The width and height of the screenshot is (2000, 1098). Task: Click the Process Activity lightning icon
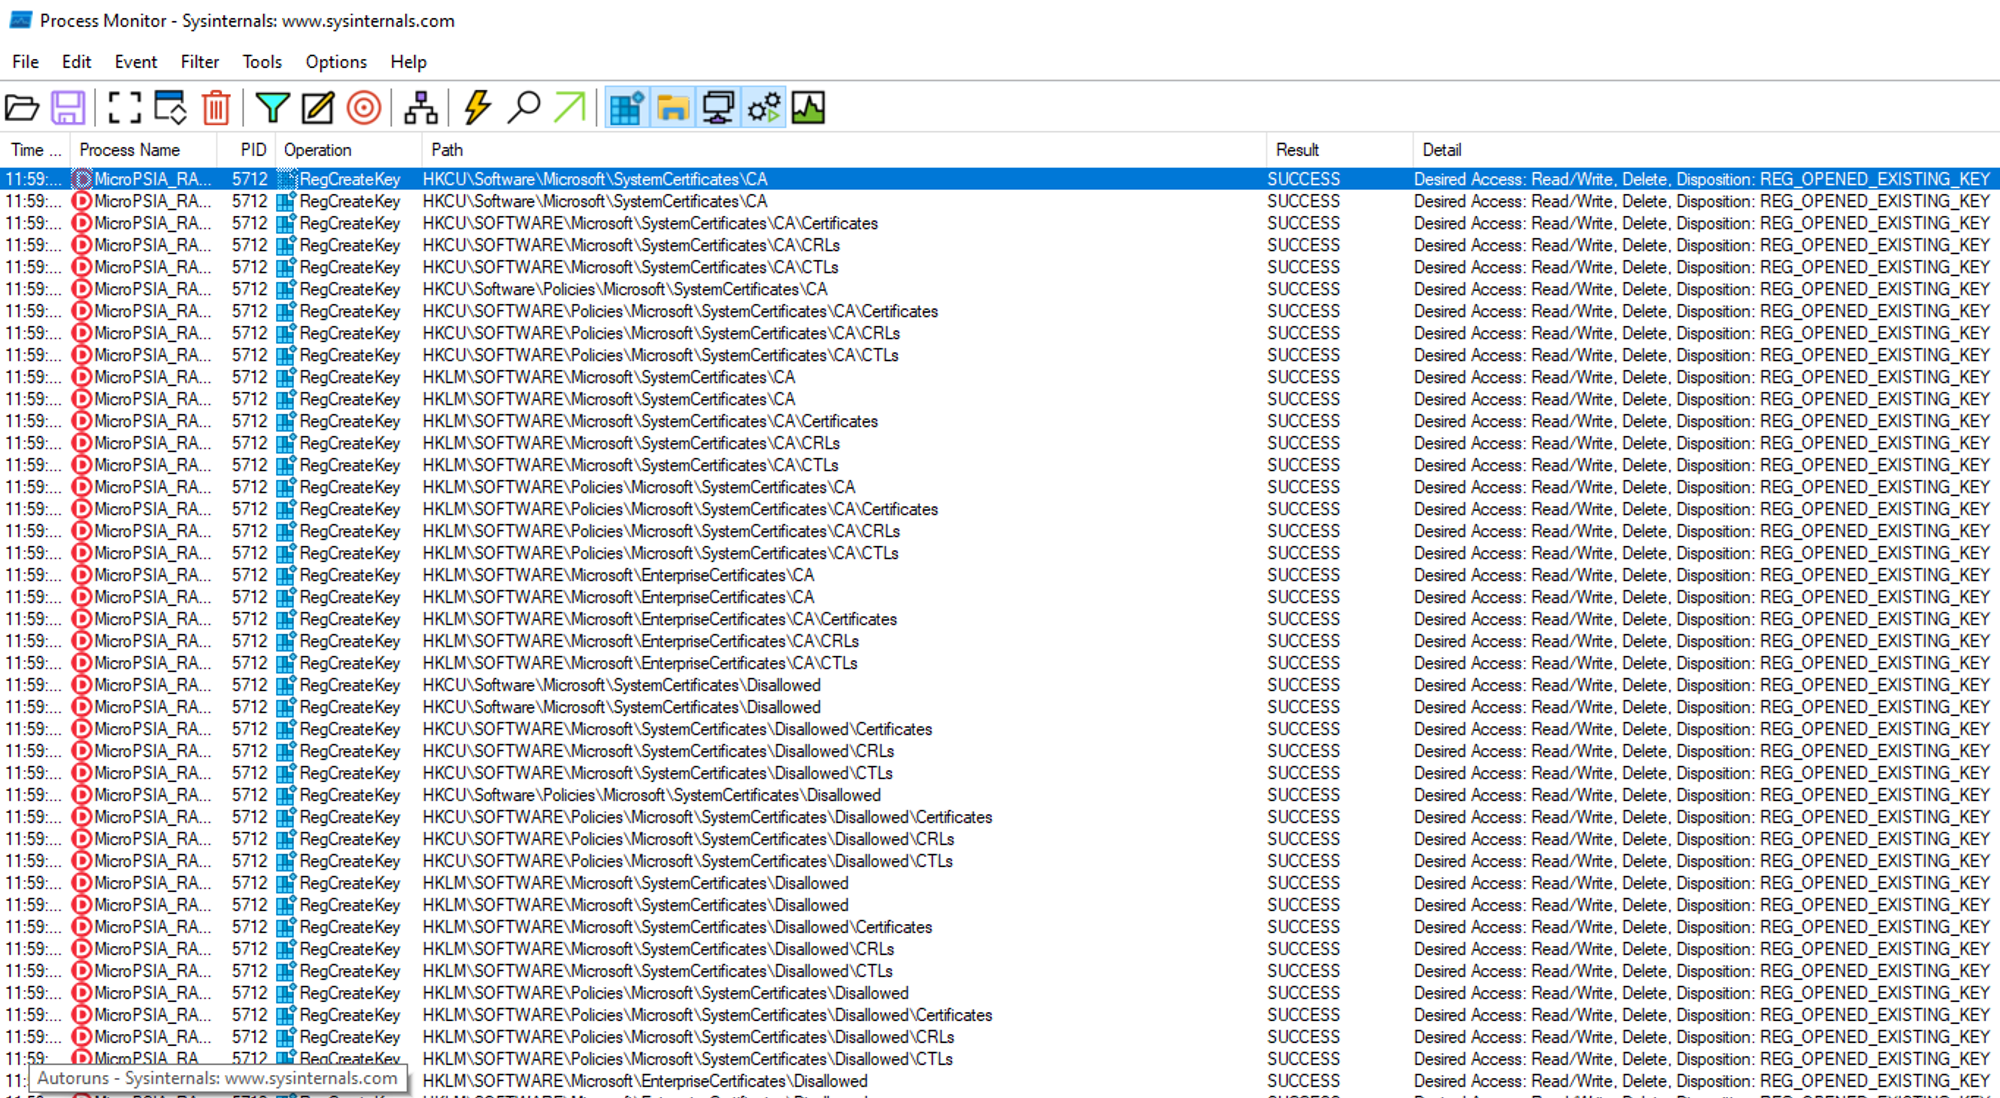(478, 108)
